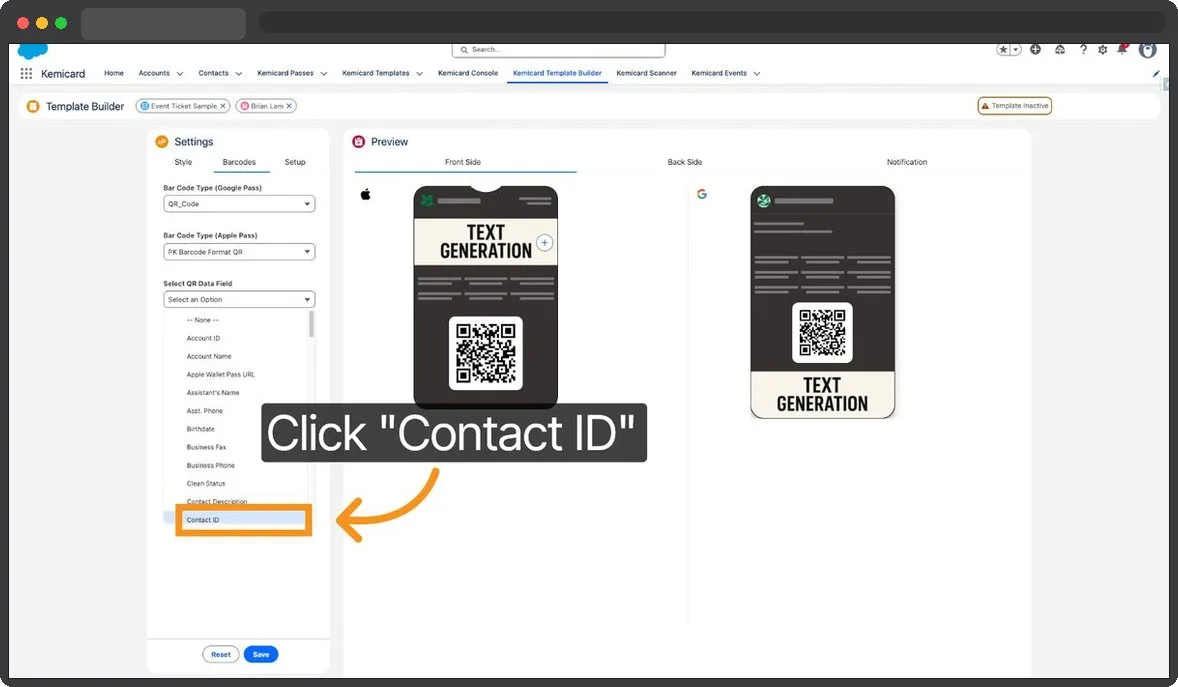Screen dimensions: 1178x687
Task: Switch to Setup settings tab
Action: [295, 162]
